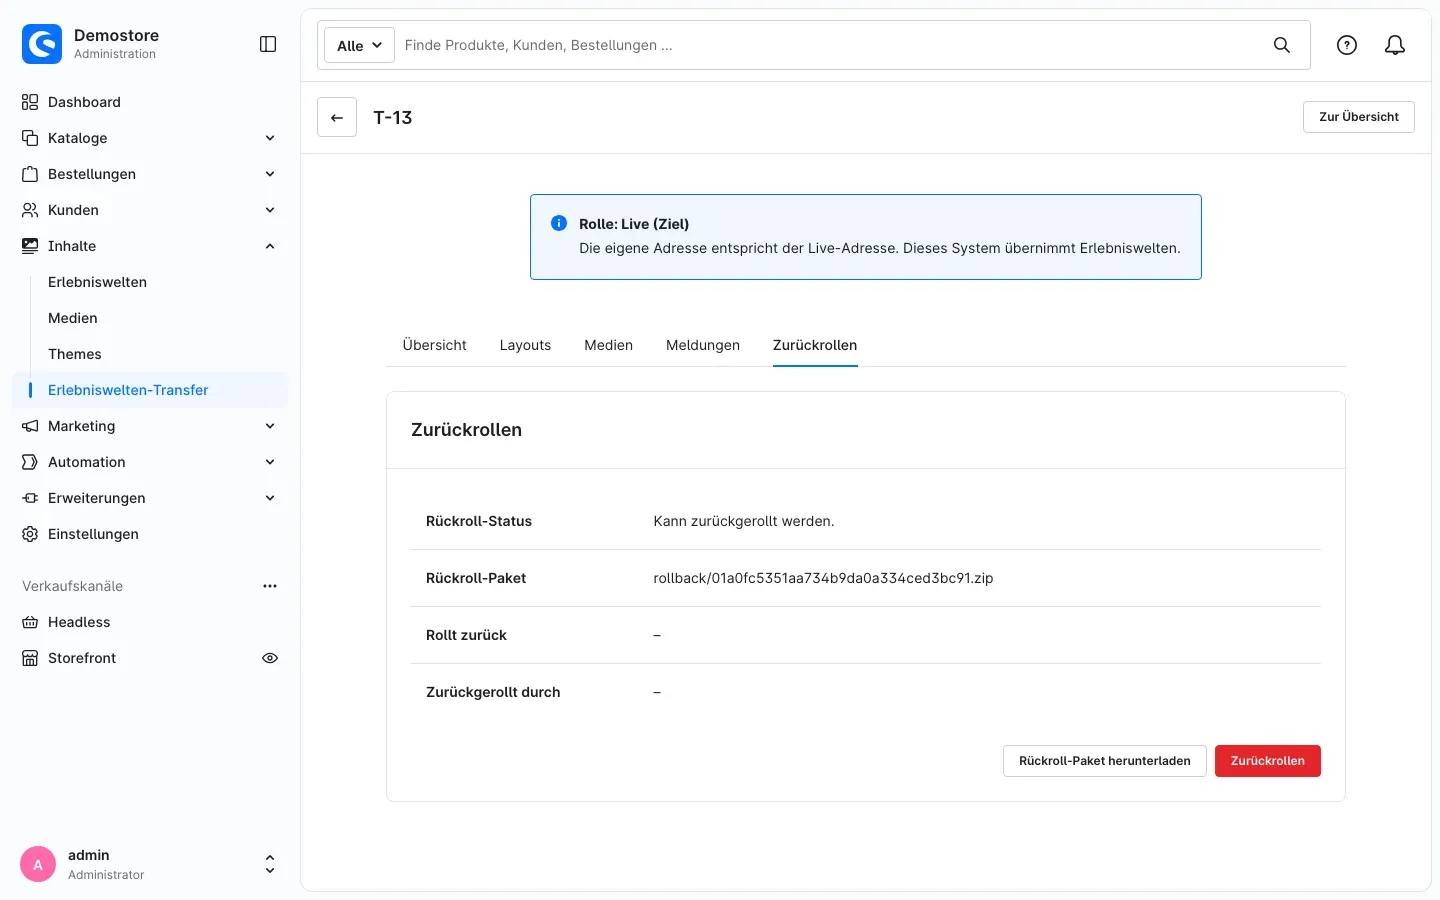Click the Erweiterungen plug icon

[x=30, y=498]
